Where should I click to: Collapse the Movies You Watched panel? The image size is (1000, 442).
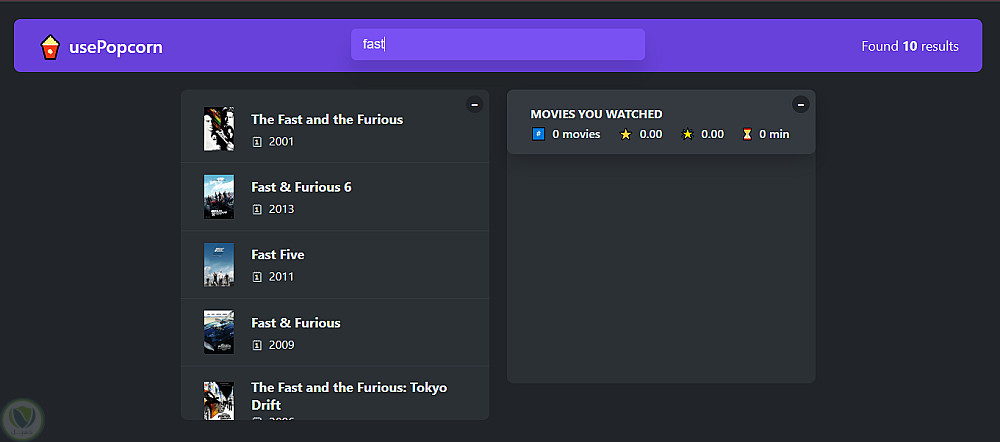(x=800, y=104)
